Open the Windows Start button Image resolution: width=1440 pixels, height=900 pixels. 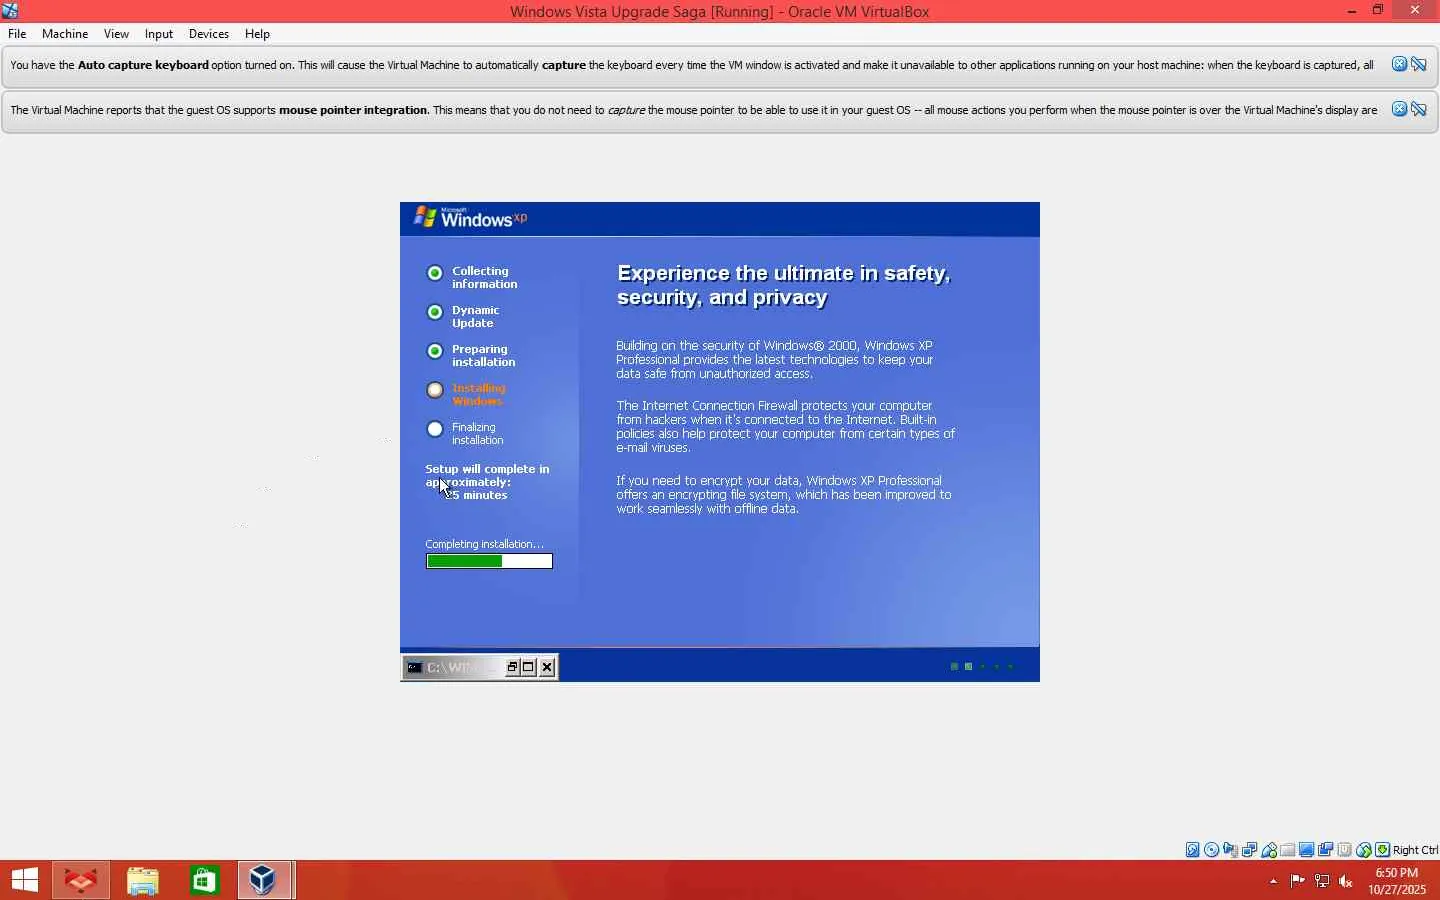25,880
